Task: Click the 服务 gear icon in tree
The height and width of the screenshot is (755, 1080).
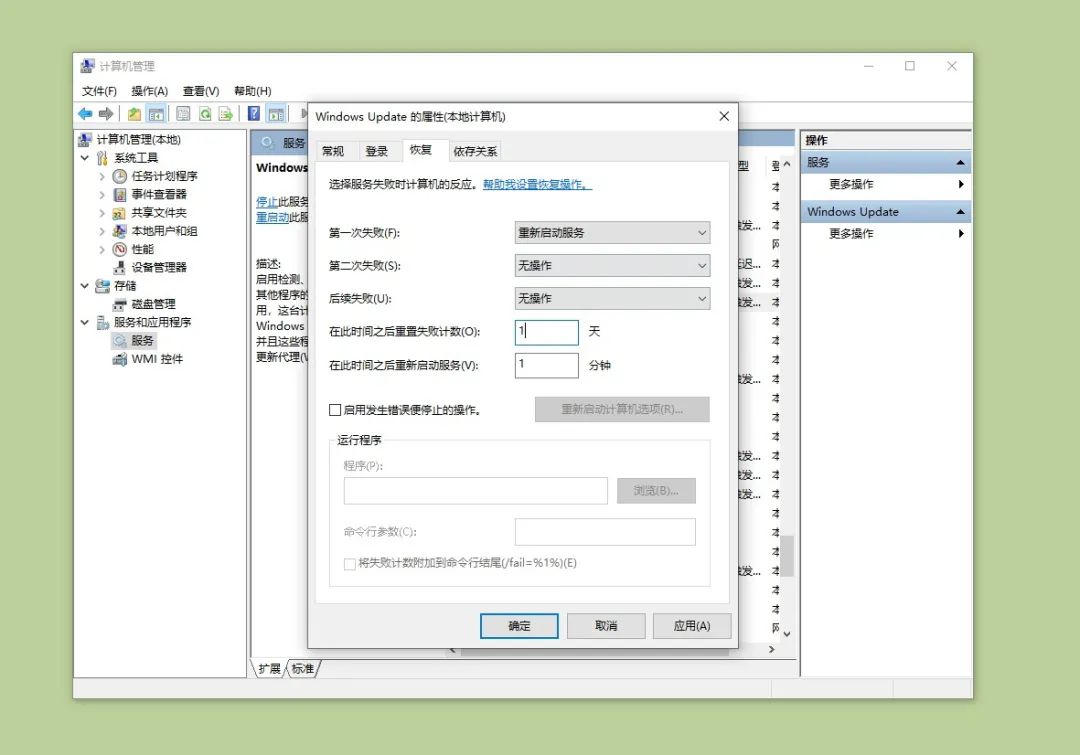Action: pos(120,341)
